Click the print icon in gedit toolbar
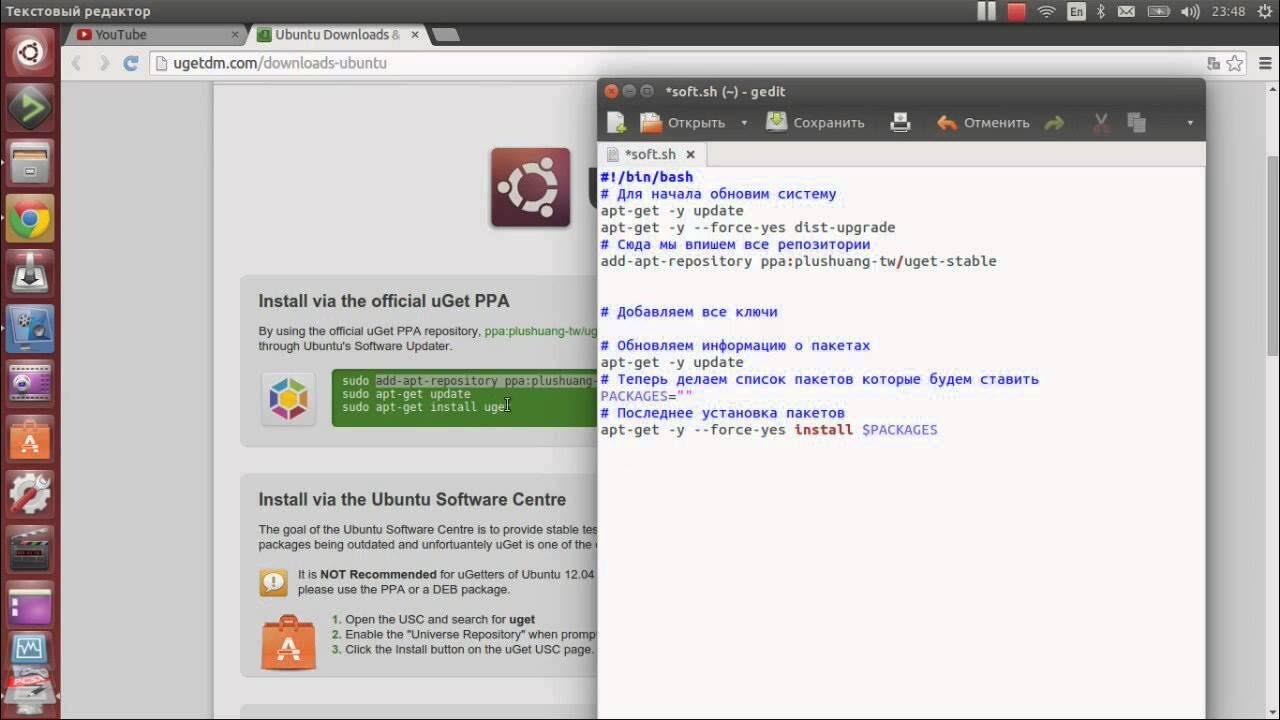Image resolution: width=1280 pixels, height=720 pixels. (x=901, y=123)
